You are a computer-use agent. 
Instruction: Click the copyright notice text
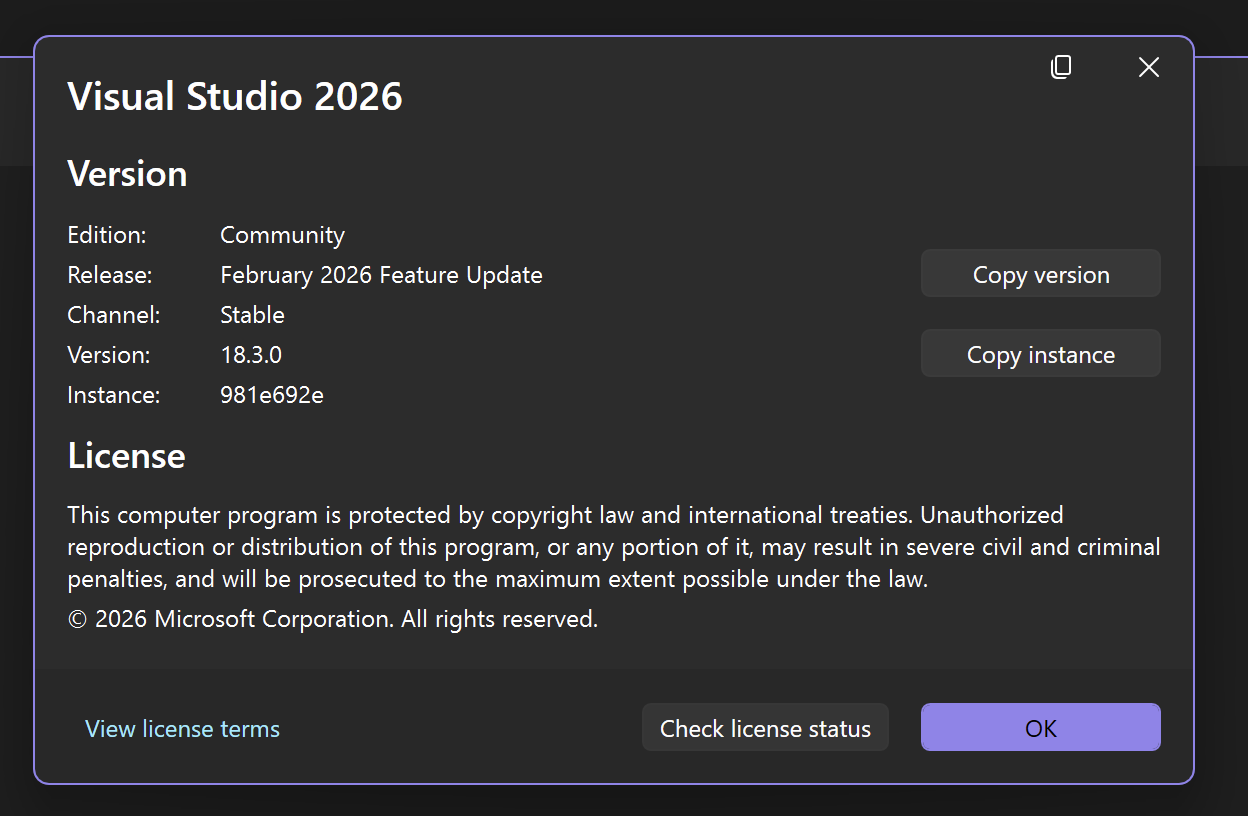331,618
